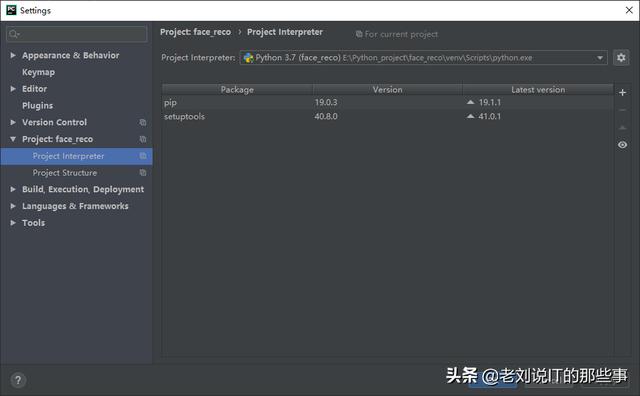Close the Settings dialog window
The image size is (640, 396).
pyautogui.click(x=629, y=10)
